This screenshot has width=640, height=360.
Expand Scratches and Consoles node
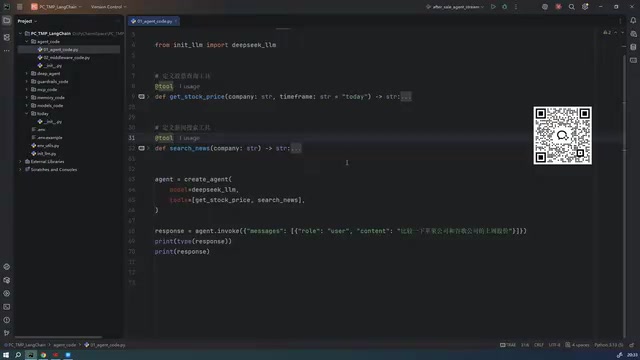[x=20, y=169]
